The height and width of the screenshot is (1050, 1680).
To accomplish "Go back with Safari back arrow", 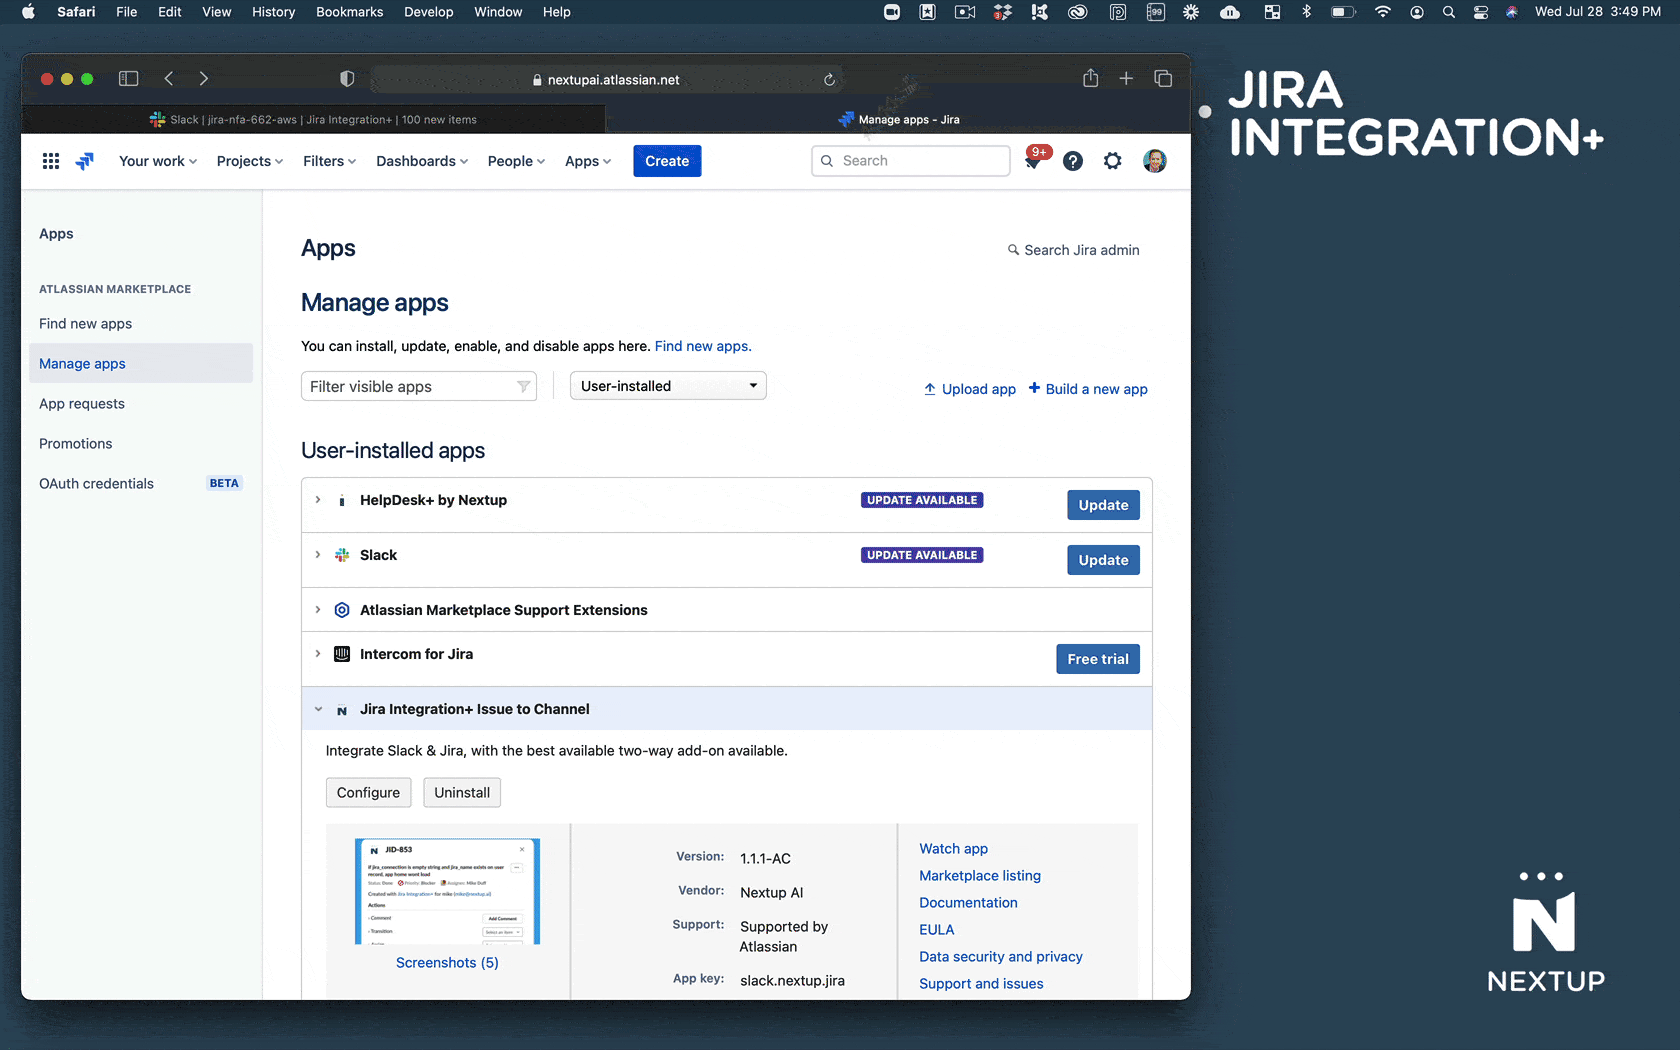I will click(x=169, y=79).
